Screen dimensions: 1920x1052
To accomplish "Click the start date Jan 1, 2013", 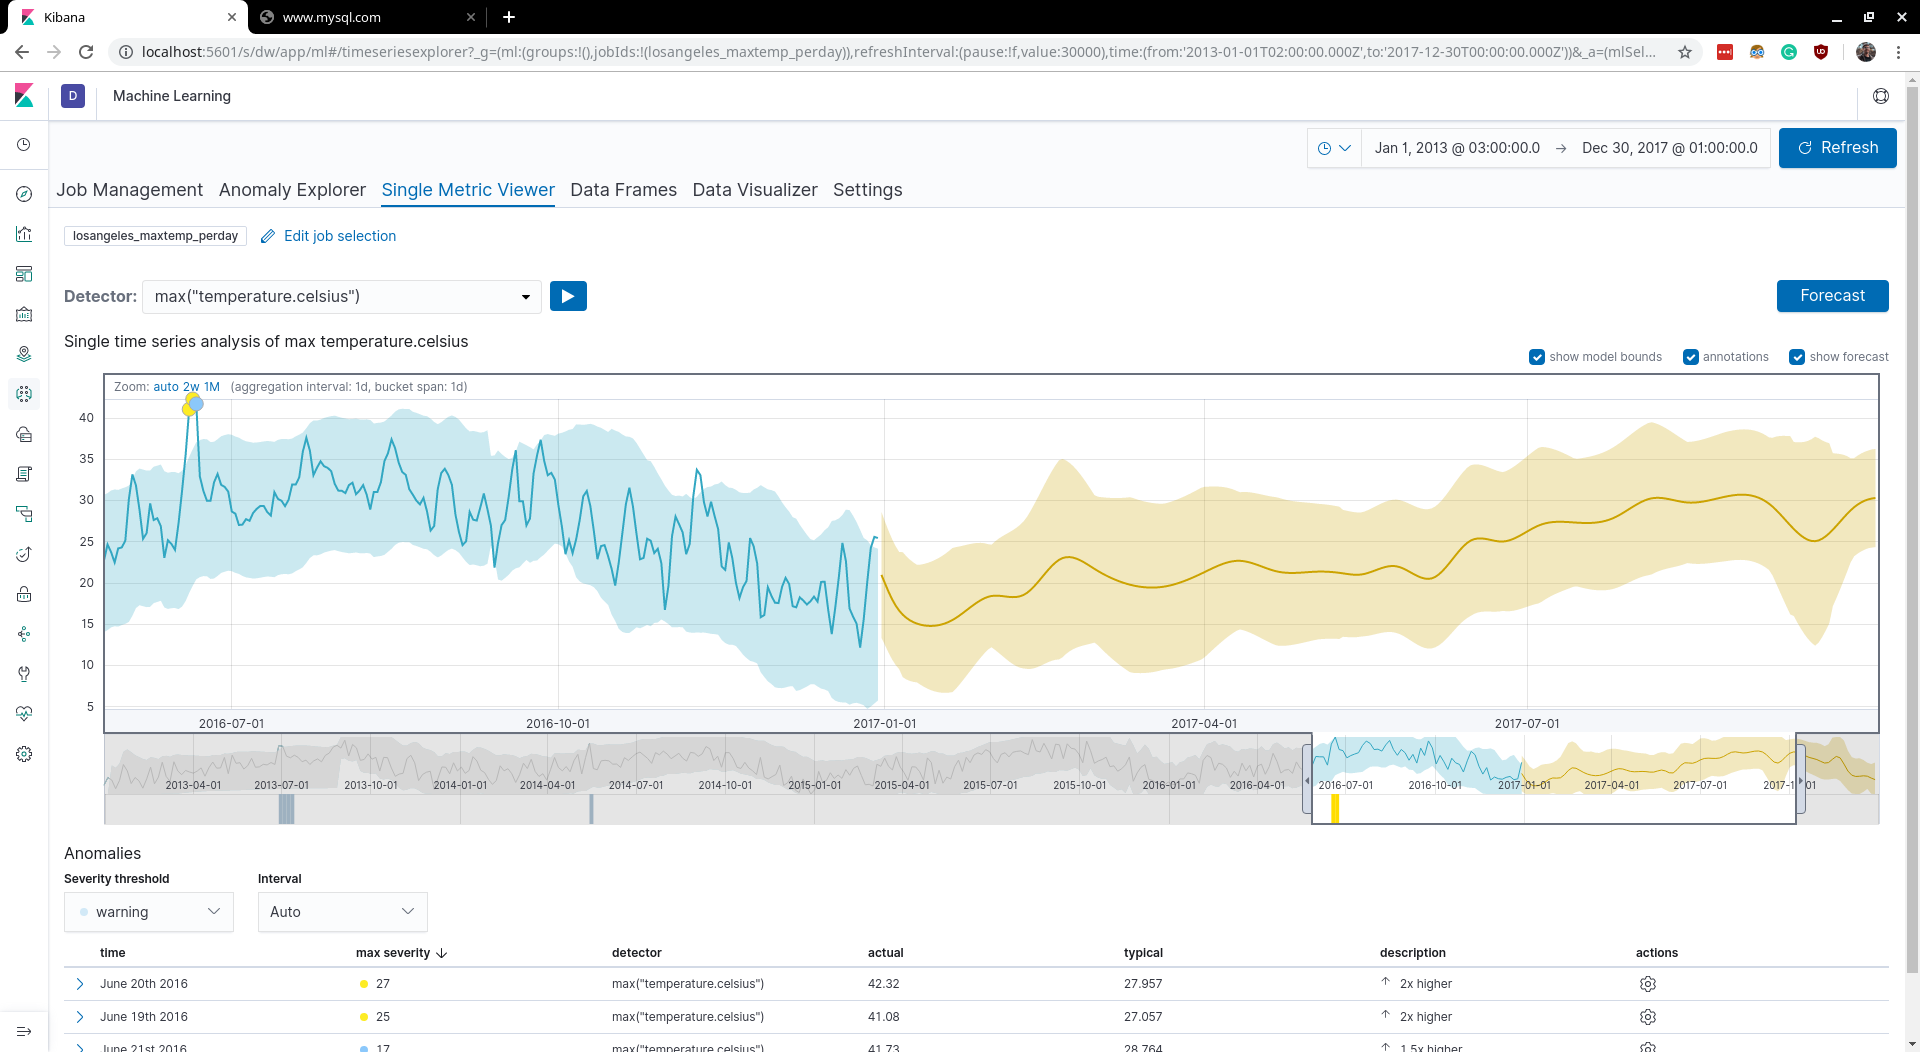I will click(x=1457, y=148).
